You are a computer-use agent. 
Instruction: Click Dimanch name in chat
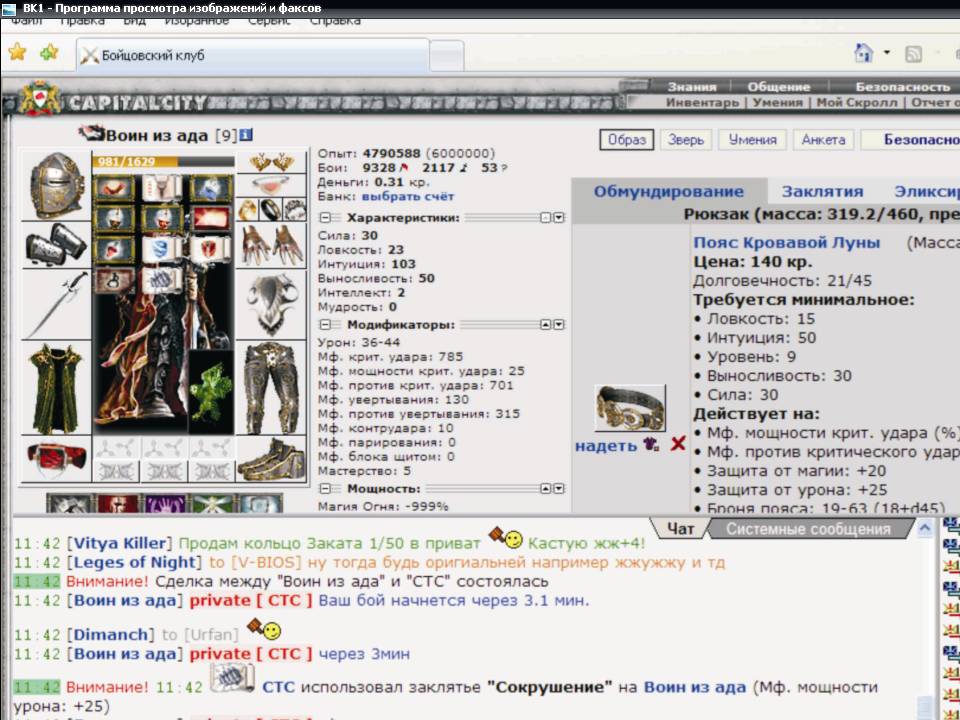point(111,634)
